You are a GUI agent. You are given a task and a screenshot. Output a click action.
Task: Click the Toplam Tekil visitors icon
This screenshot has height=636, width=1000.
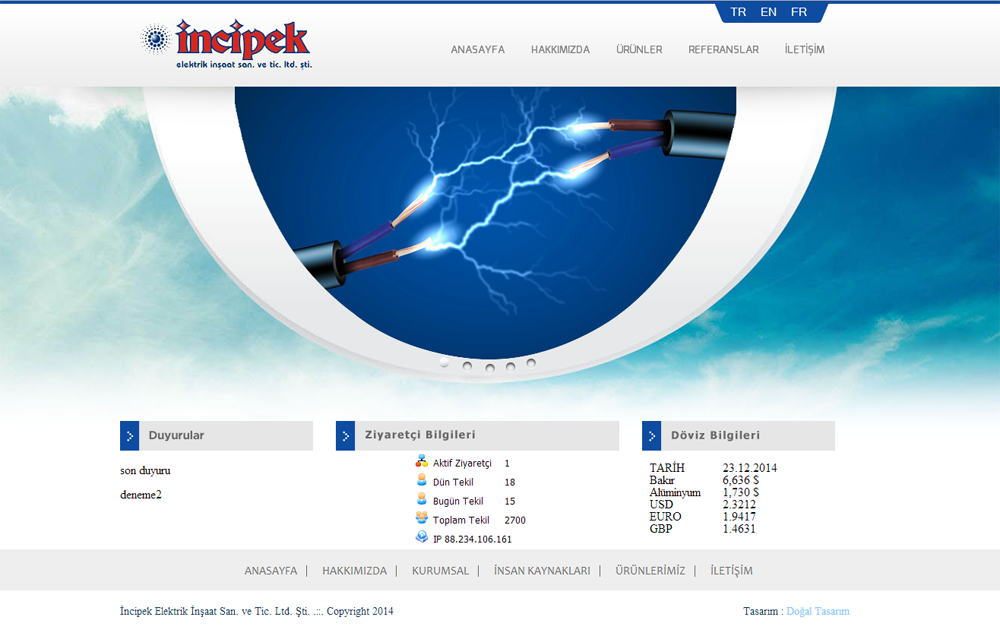point(422,519)
